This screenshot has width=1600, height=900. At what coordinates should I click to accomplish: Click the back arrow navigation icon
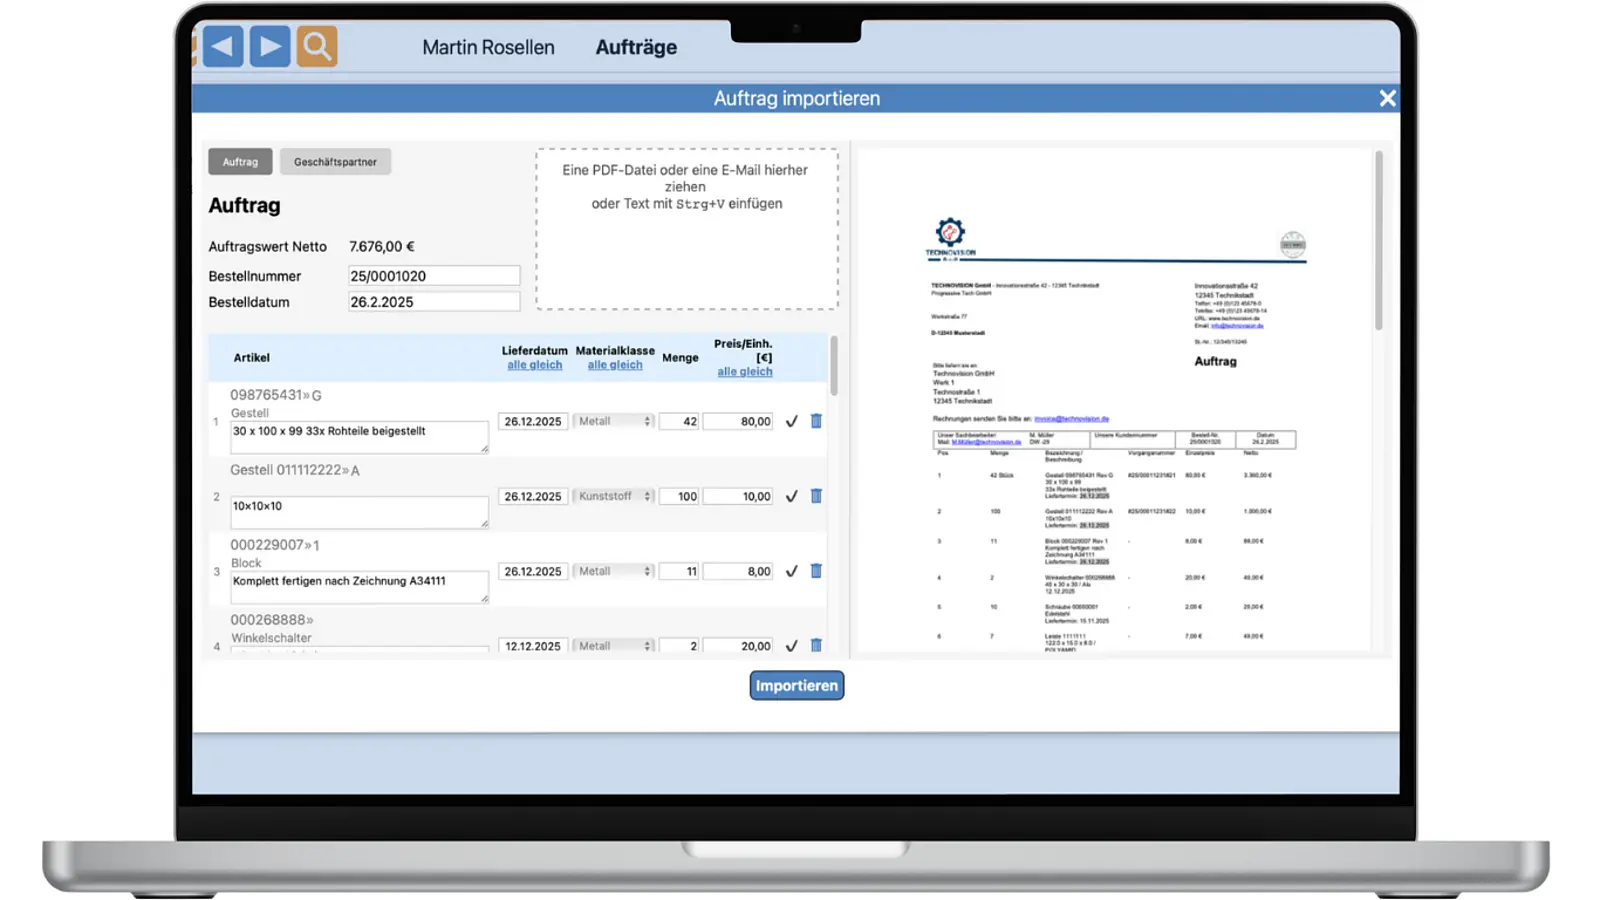tap(223, 46)
